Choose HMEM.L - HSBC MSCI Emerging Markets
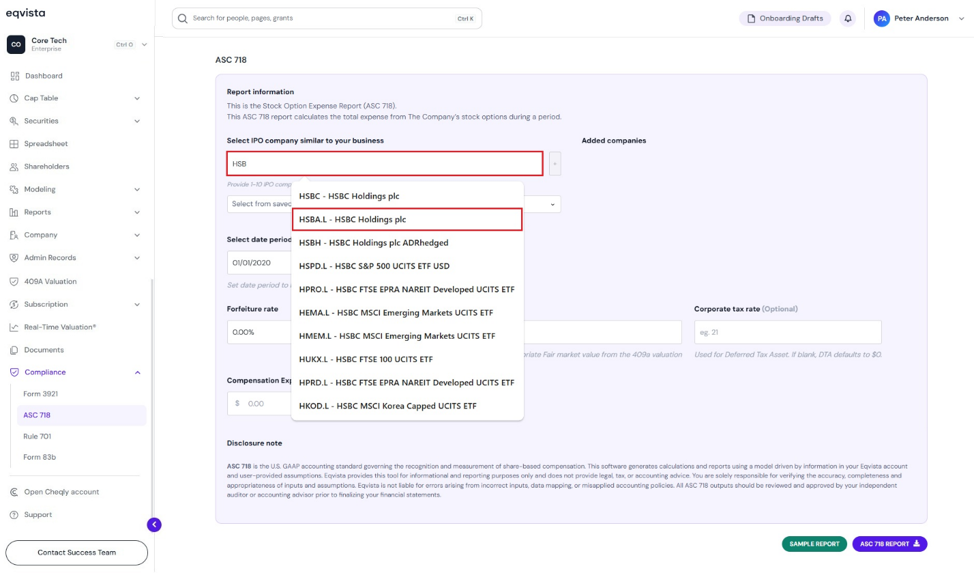The width and height of the screenshot is (974, 573). click(407, 336)
